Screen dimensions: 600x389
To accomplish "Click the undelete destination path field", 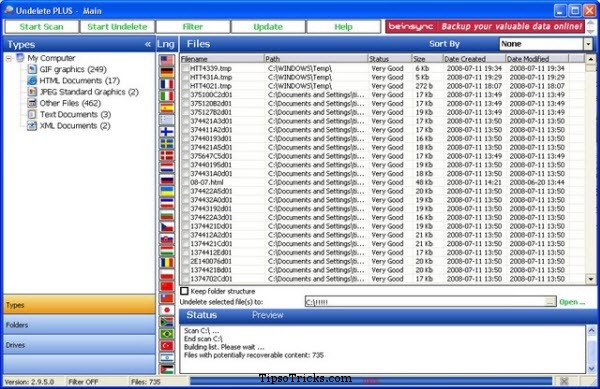I will coord(425,302).
